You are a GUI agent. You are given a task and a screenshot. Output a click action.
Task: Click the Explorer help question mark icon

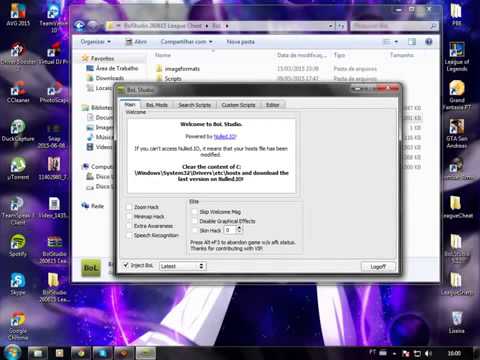coord(429,42)
